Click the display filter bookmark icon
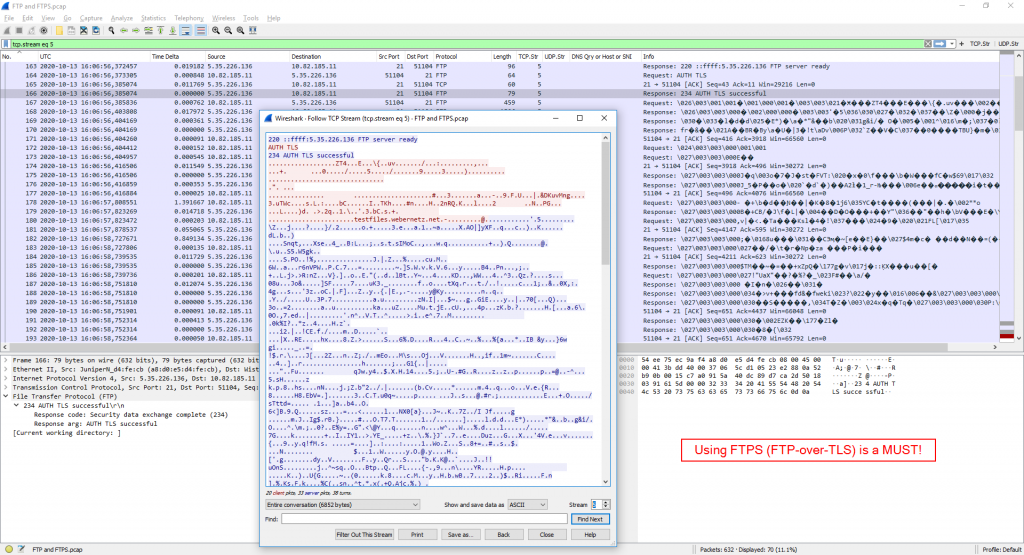 [x=5, y=45]
